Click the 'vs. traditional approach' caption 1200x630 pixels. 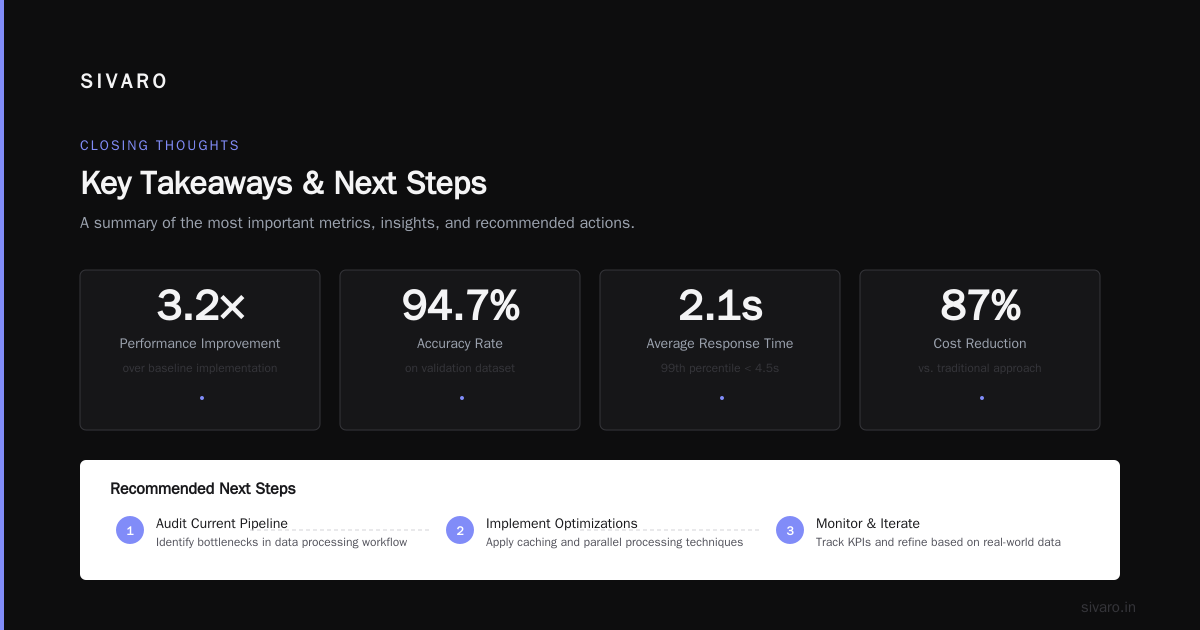point(980,368)
